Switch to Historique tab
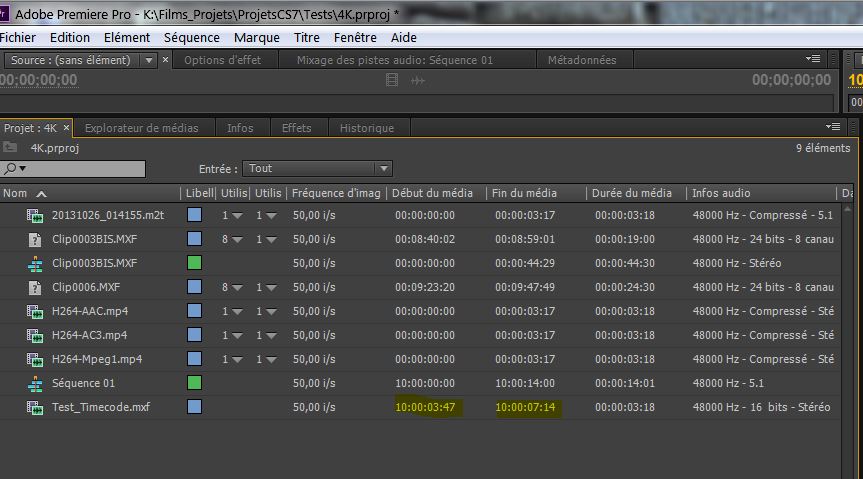 [x=367, y=128]
